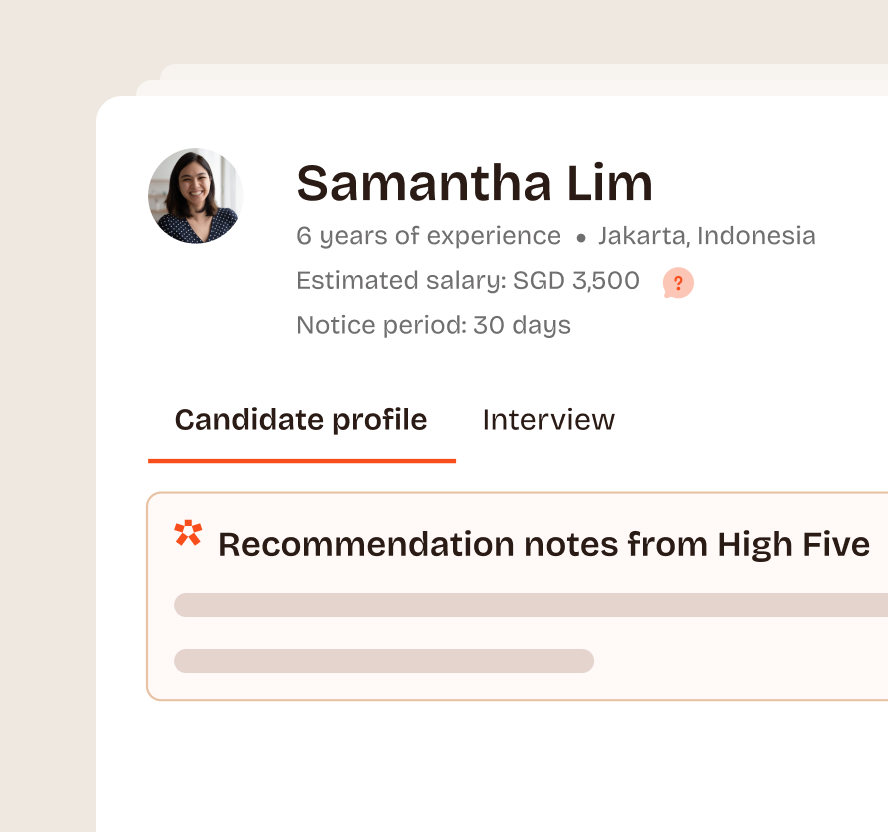This screenshot has height=832, width=888.
Task: Click the beige background margin on the left
Action: (x=47, y=450)
